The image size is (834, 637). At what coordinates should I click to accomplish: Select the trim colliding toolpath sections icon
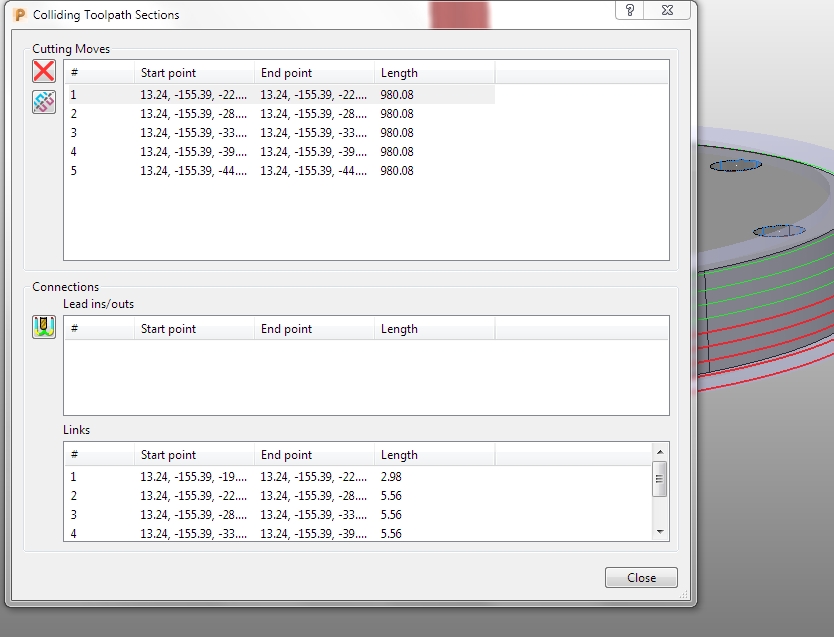pos(43,101)
